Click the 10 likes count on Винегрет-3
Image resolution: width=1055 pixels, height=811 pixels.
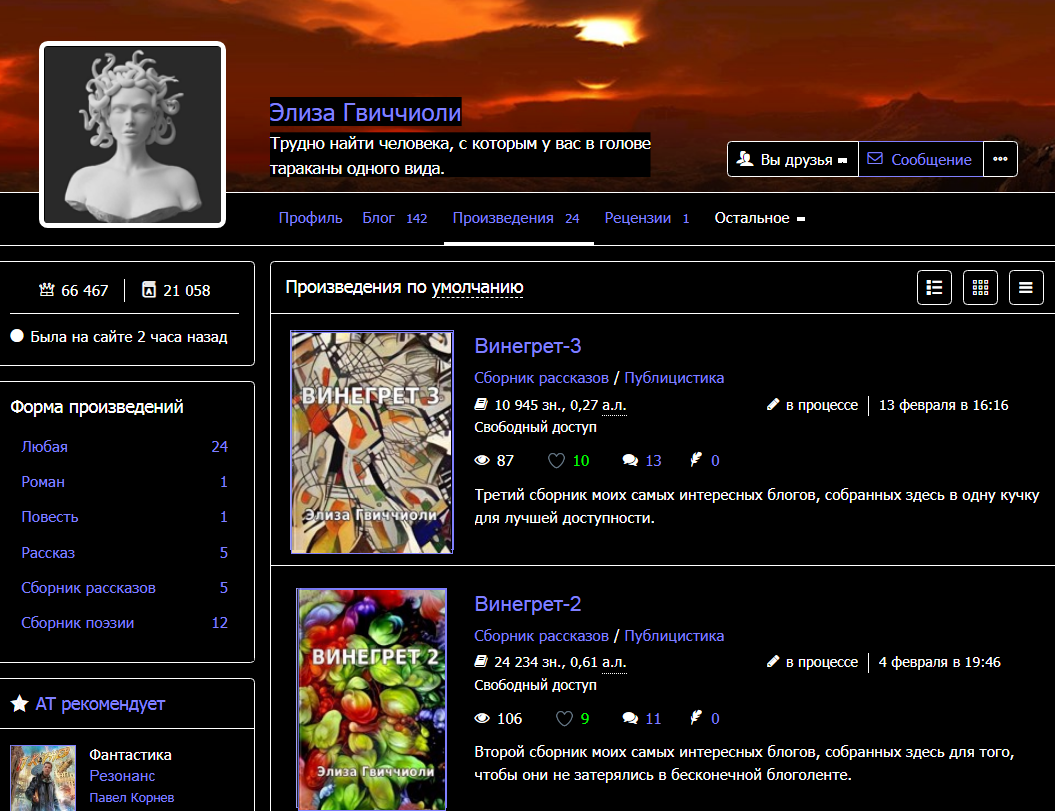tap(581, 460)
